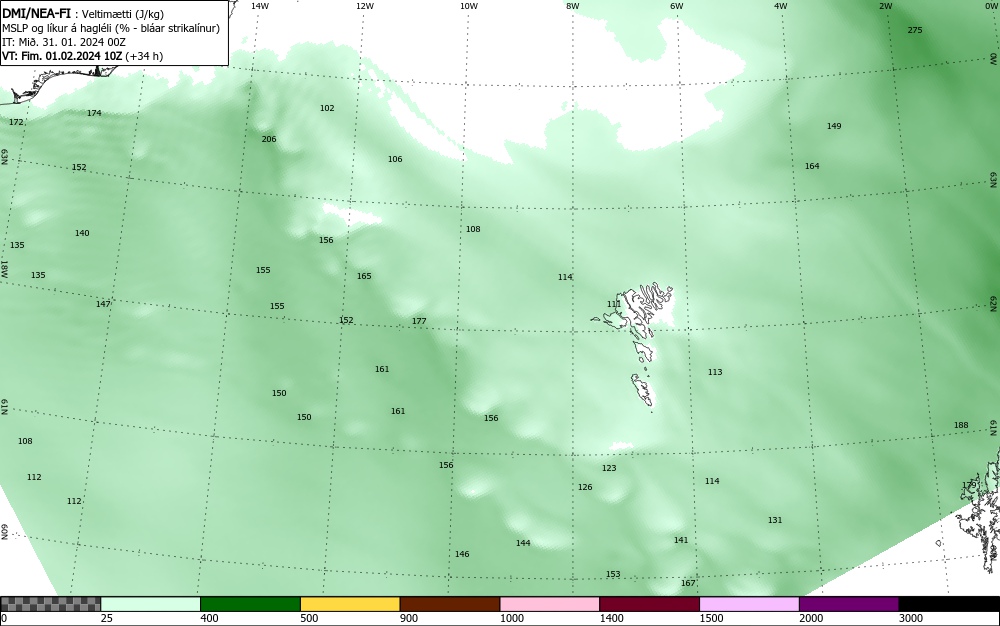
Task: Click the 2W longitude label
Action: (x=885, y=6)
